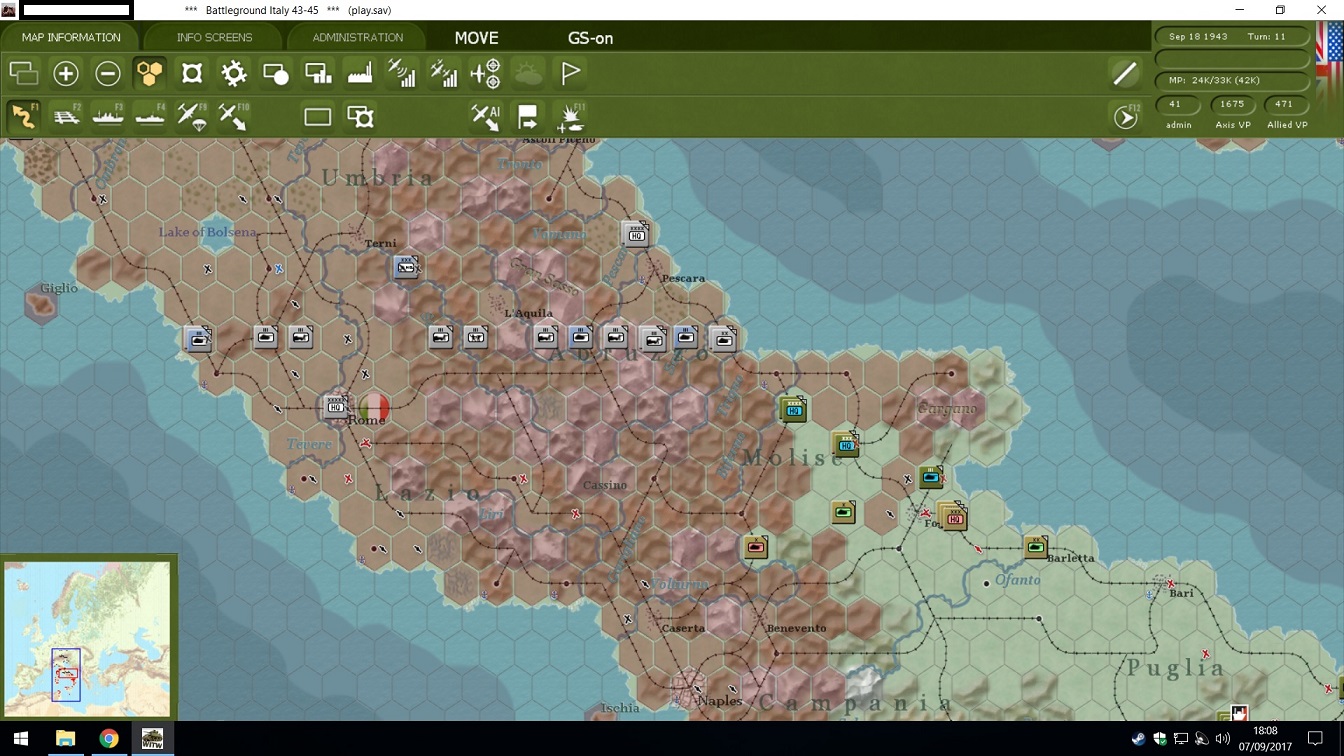Open the Steam tray icon
The image size is (1344, 756).
tap(1139, 739)
